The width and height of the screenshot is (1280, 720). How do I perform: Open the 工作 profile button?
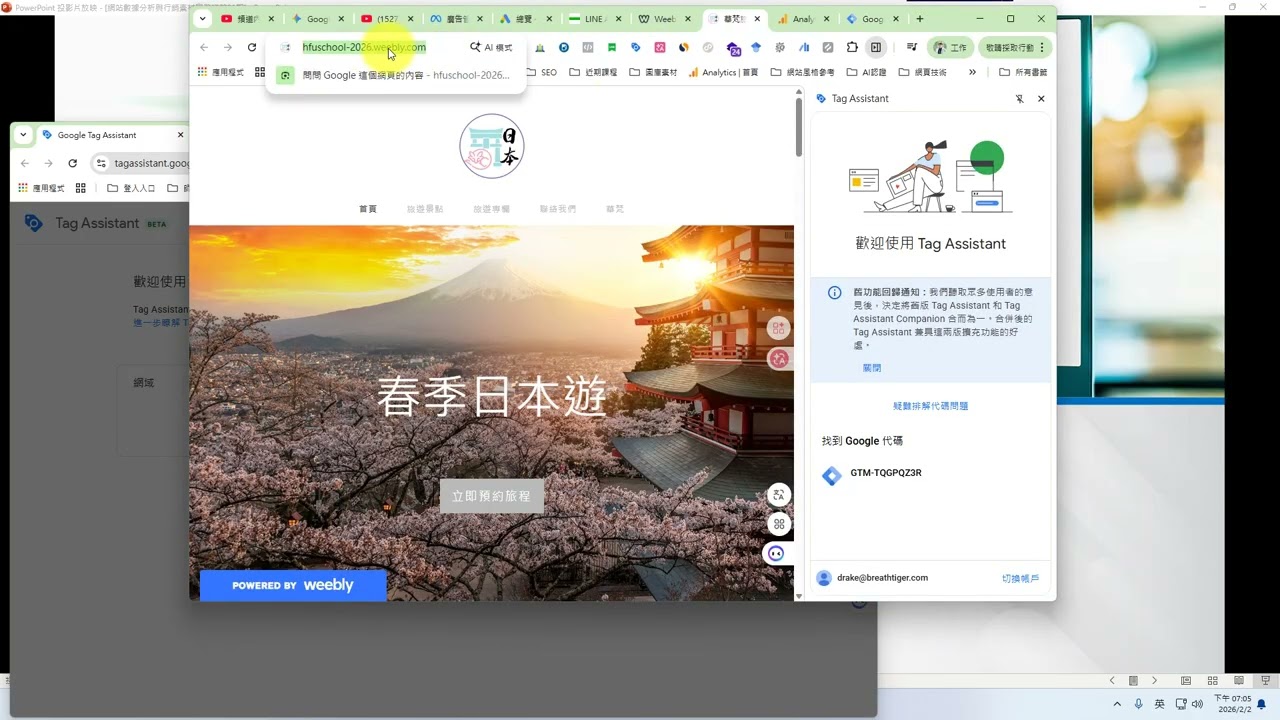click(950, 47)
